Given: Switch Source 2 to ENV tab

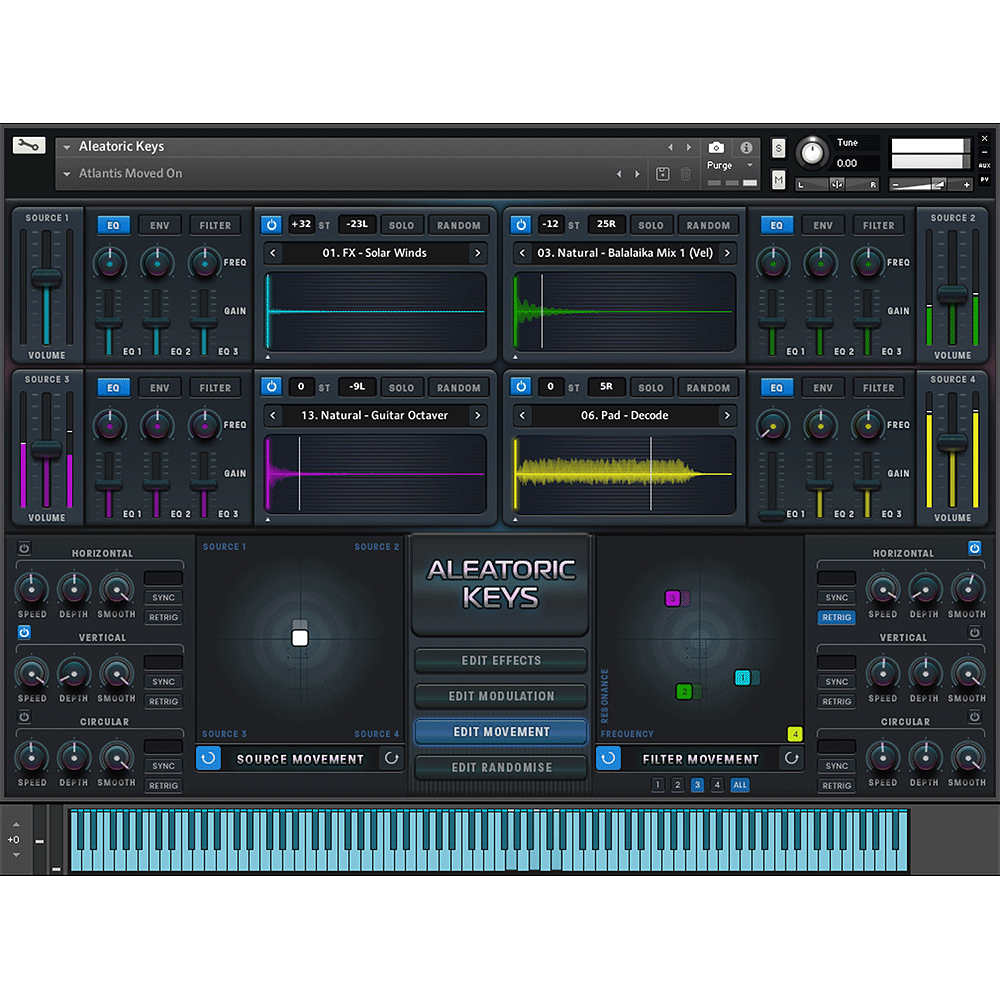Looking at the screenshot, I should 823,225.
